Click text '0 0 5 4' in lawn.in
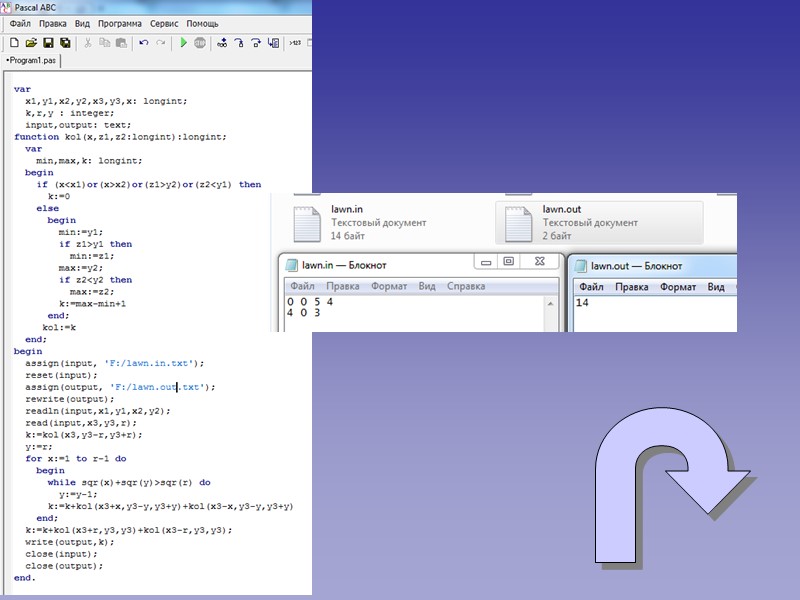The image size is (800, 600). pos(310,302)
